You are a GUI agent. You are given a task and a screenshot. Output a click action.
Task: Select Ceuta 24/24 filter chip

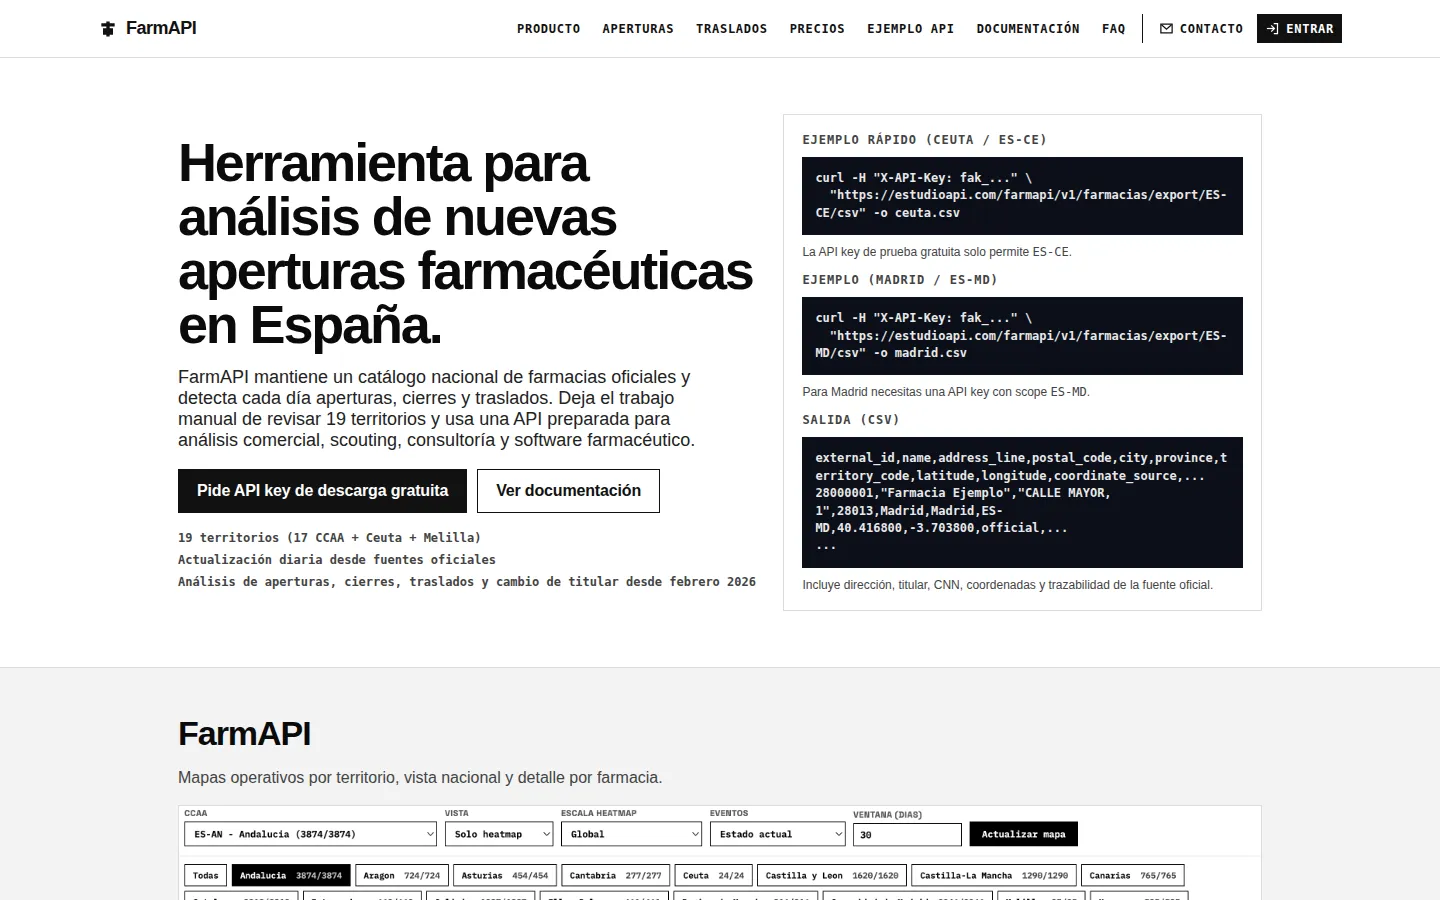point(714,875)
